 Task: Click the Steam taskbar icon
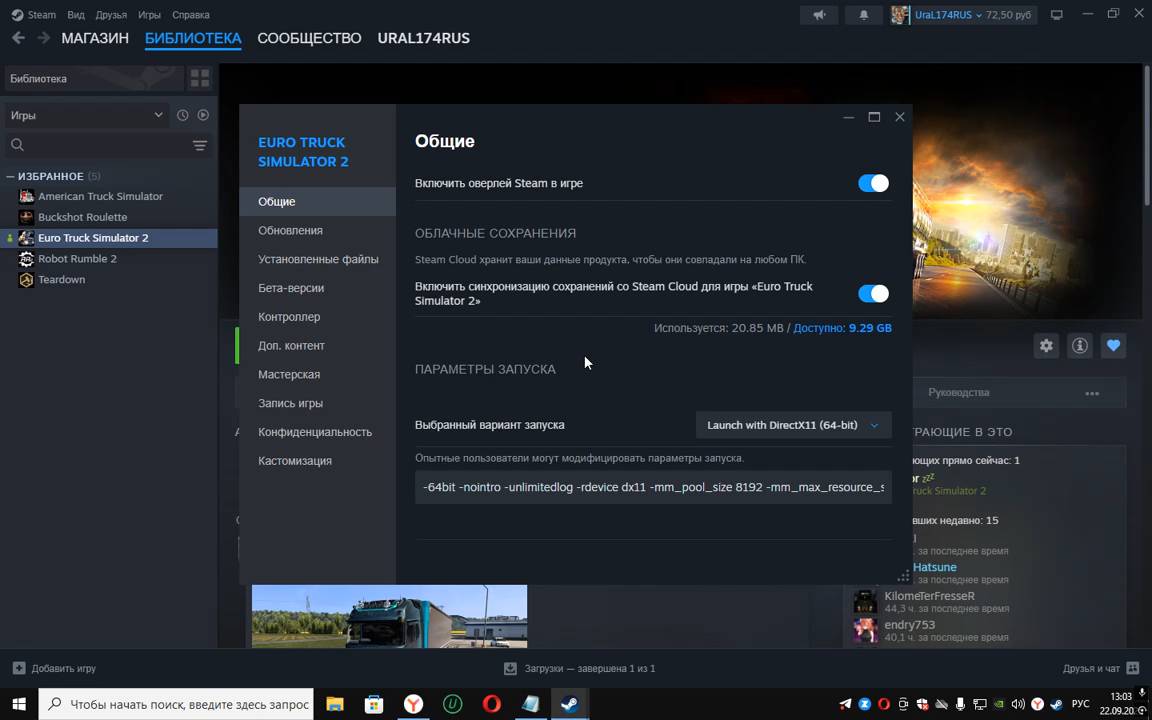569,705
